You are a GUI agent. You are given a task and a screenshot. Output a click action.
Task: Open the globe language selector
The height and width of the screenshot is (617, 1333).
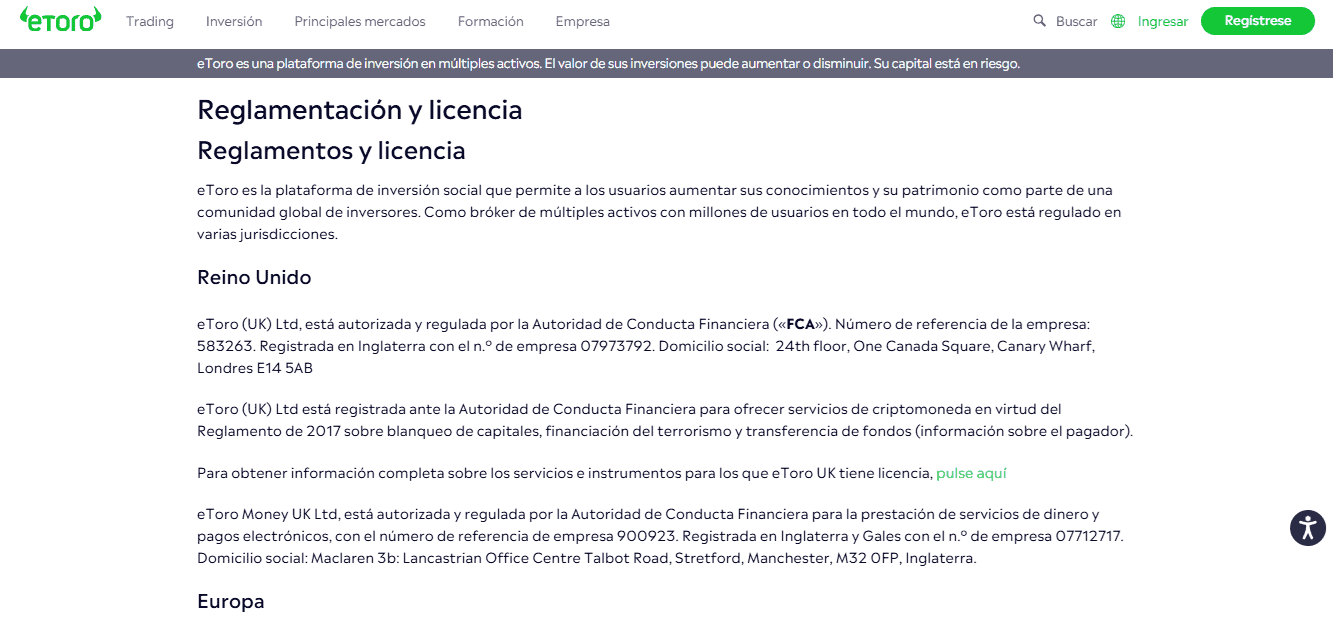tap(1118, 21)
